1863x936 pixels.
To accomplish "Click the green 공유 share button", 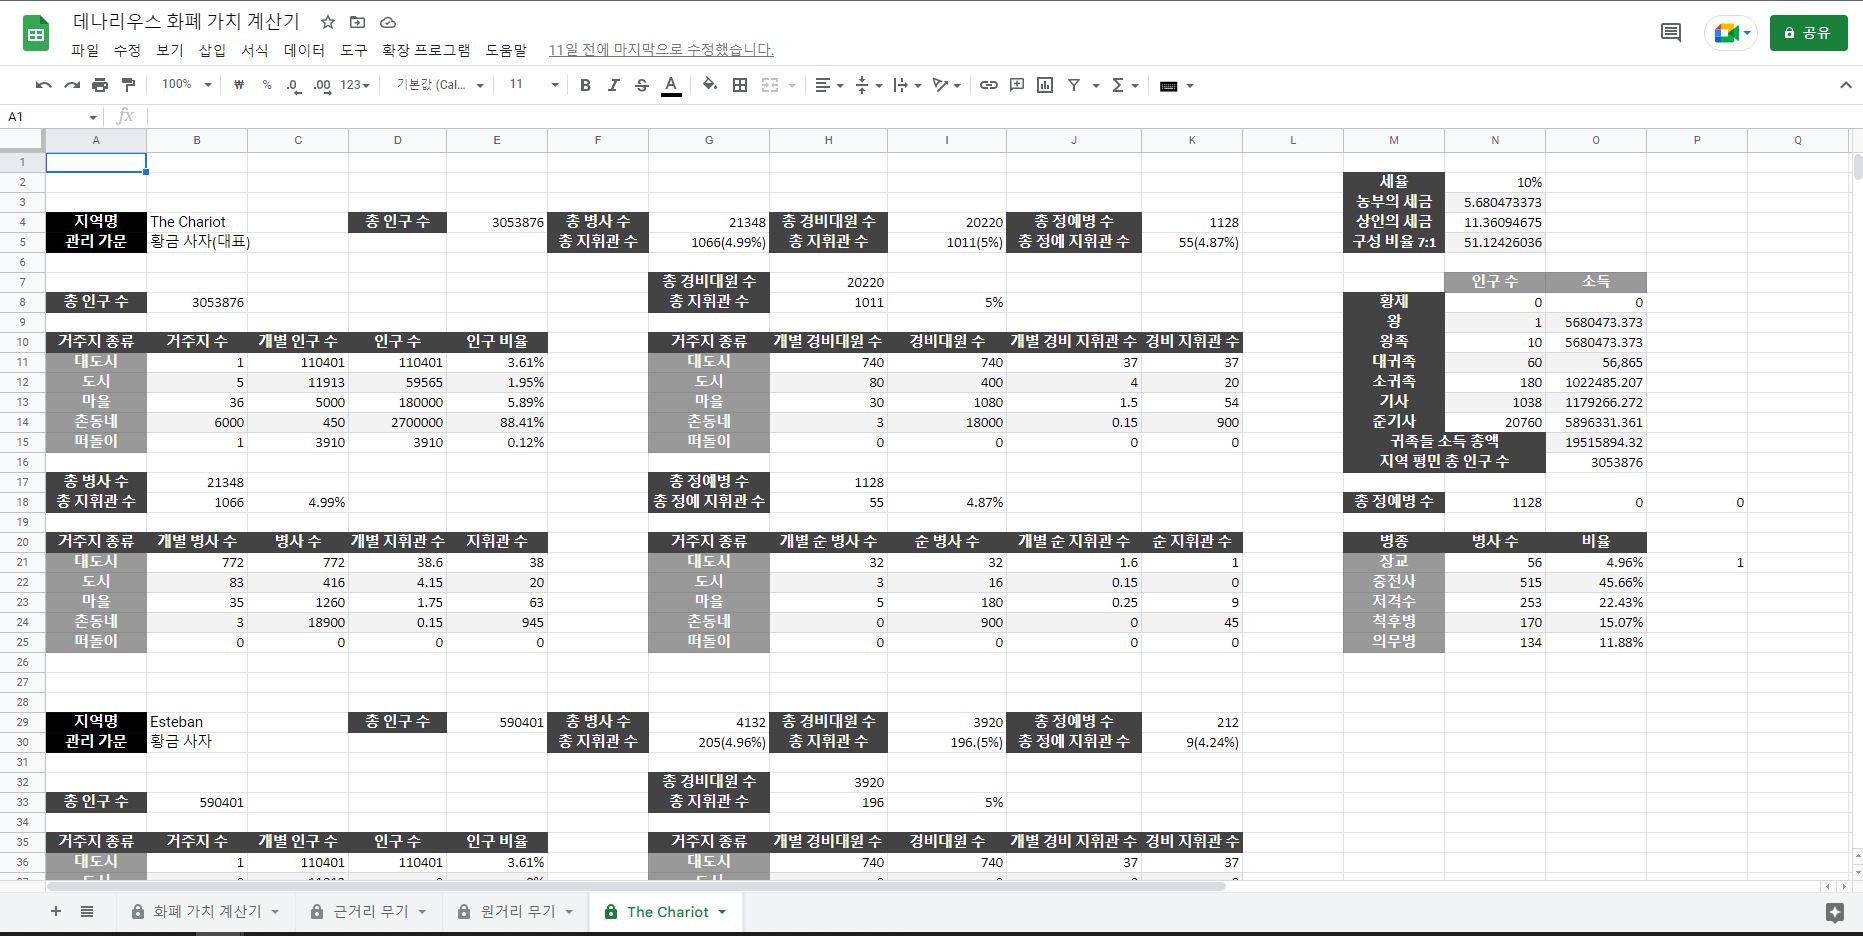I will point(1808,33).
